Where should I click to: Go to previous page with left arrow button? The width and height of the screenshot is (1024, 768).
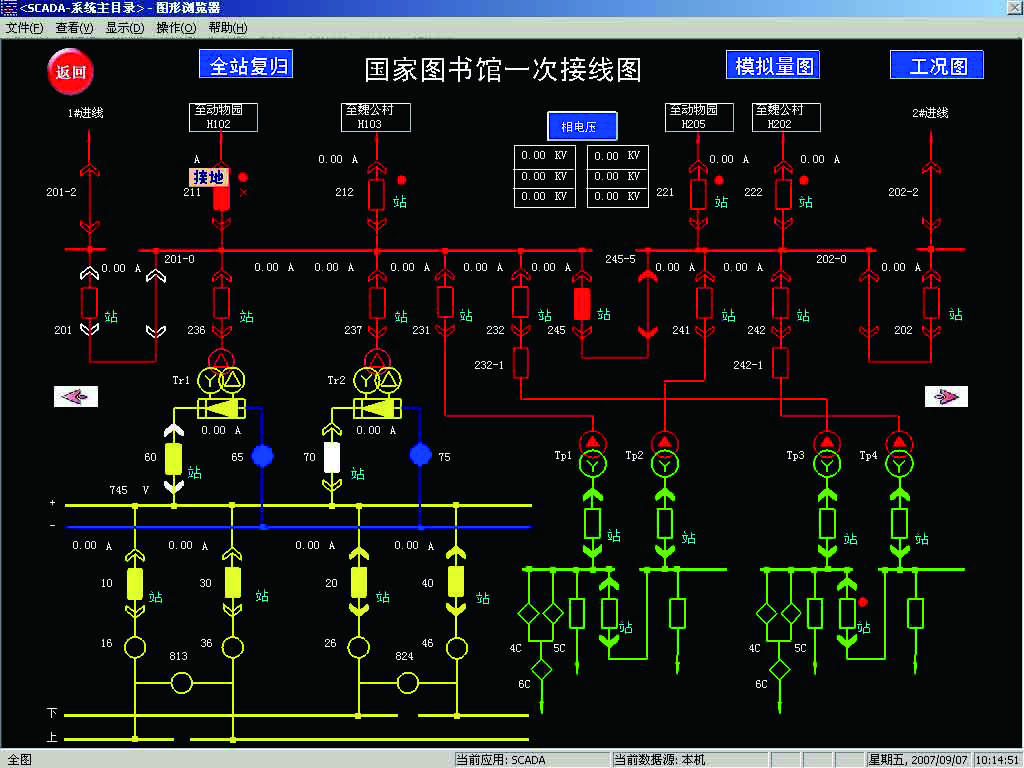point(76,396)
